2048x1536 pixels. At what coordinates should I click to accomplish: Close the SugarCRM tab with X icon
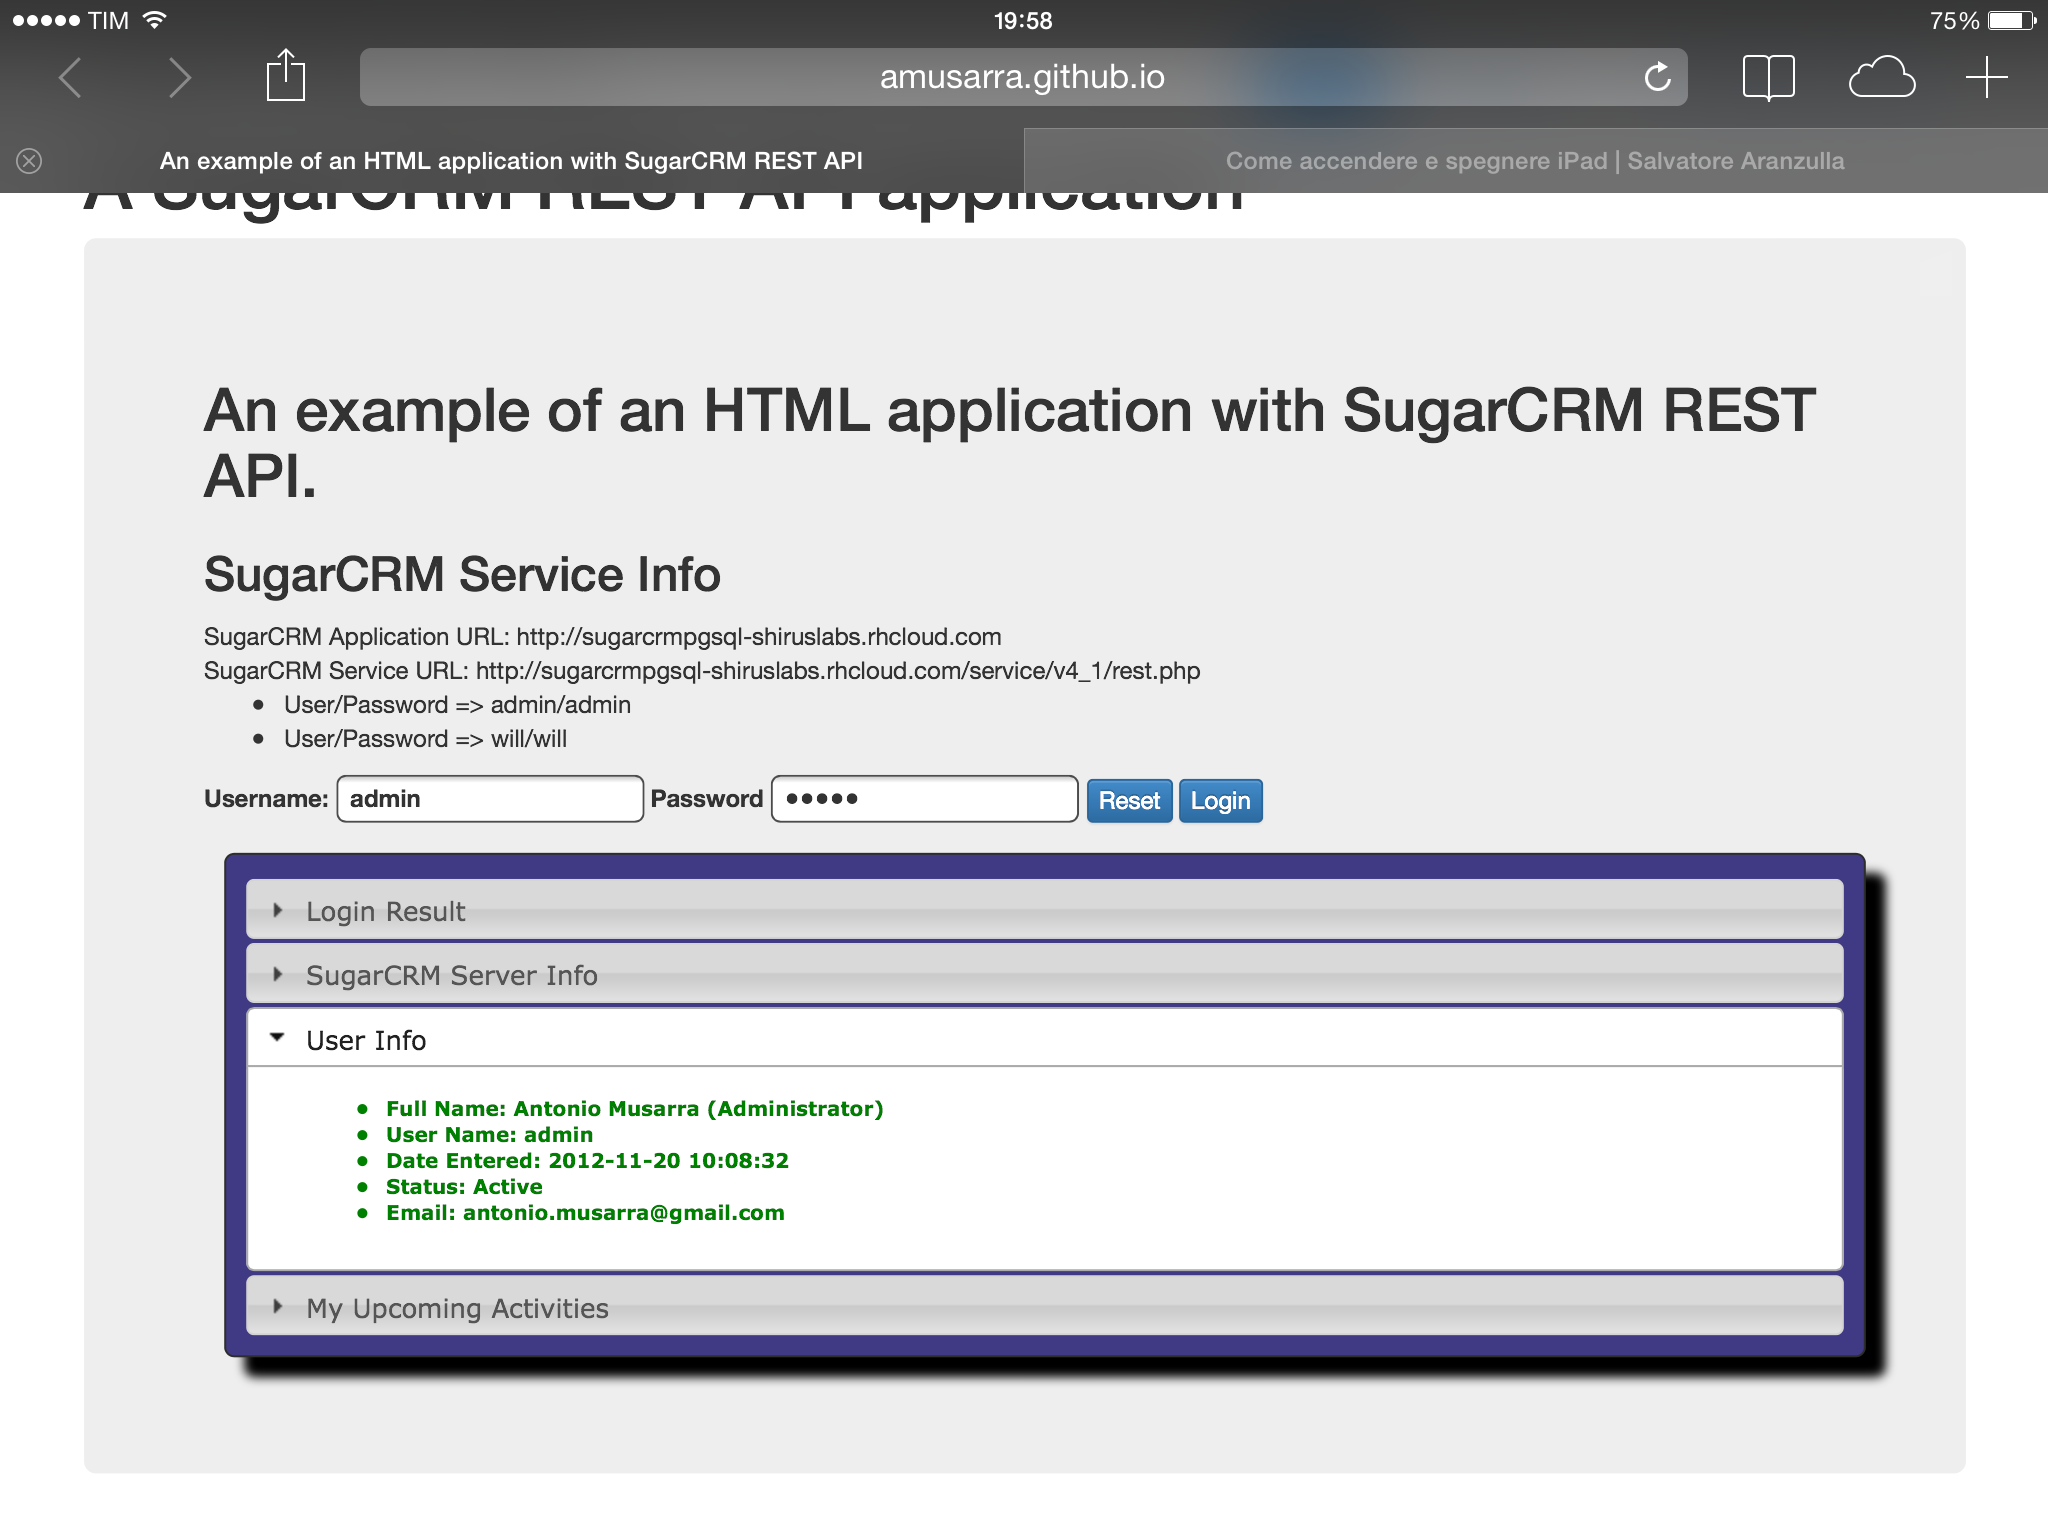click(x=29, y=161)
